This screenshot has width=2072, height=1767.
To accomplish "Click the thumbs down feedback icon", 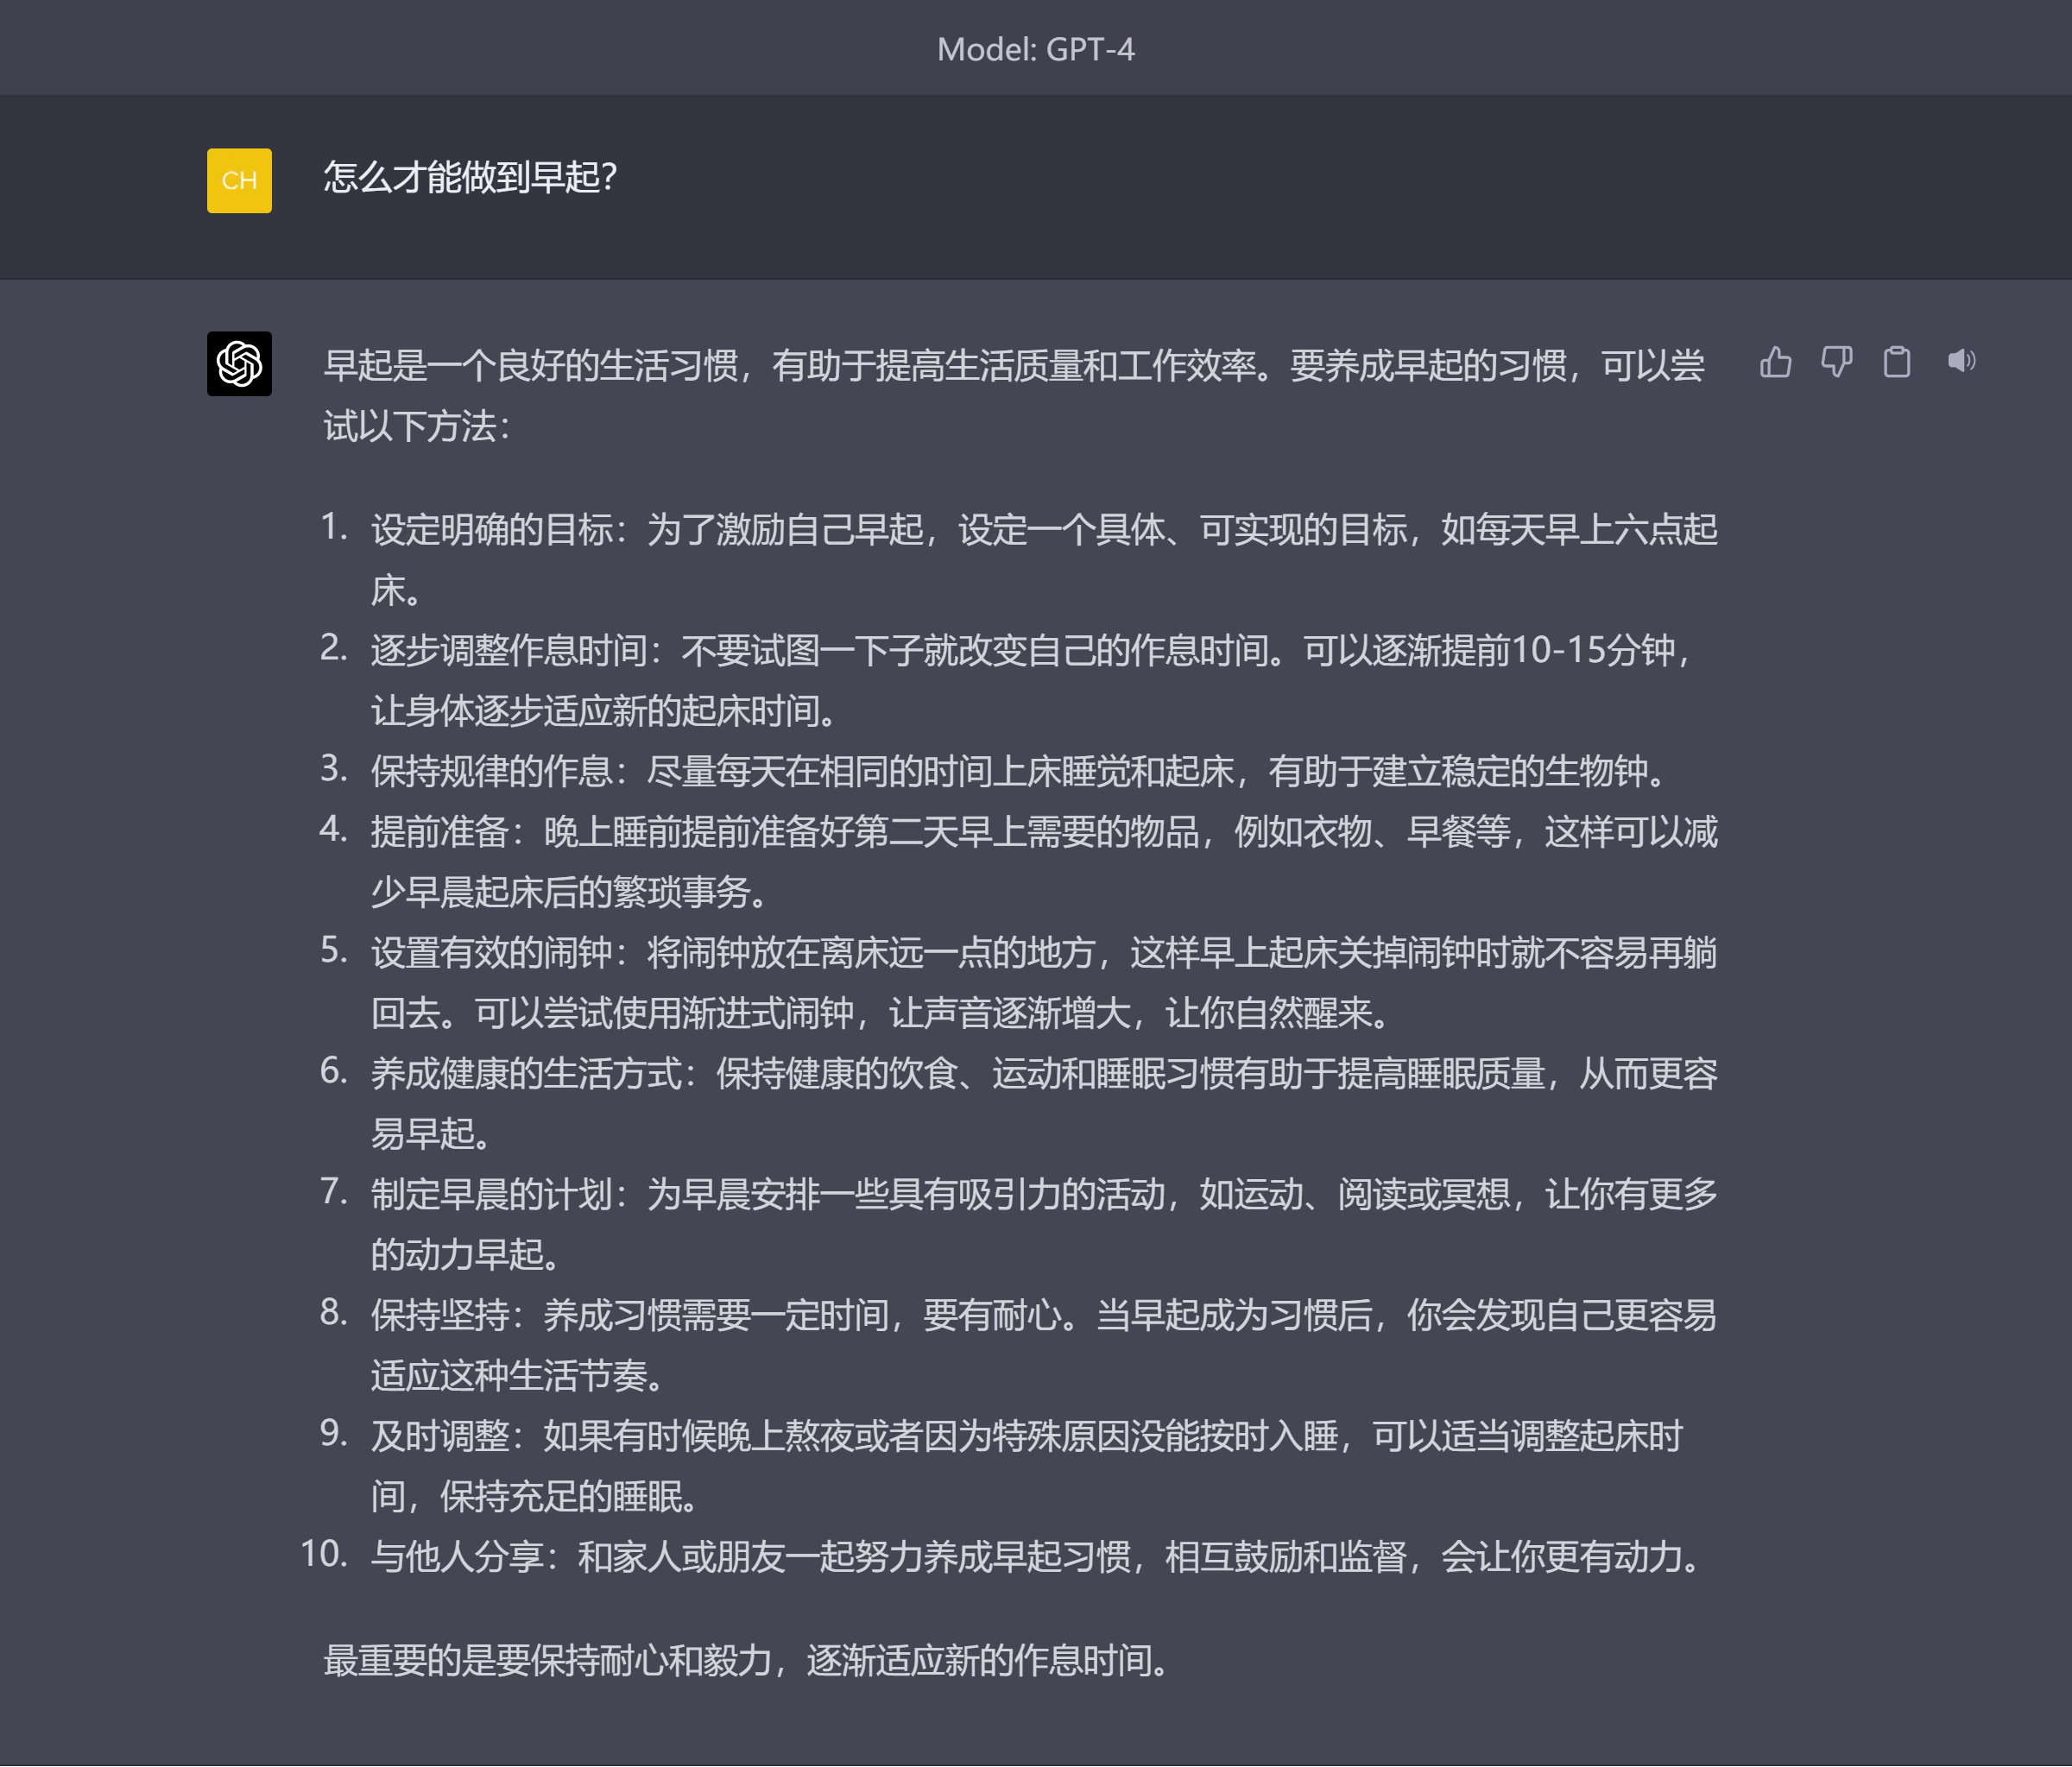I will [1836, 361].
